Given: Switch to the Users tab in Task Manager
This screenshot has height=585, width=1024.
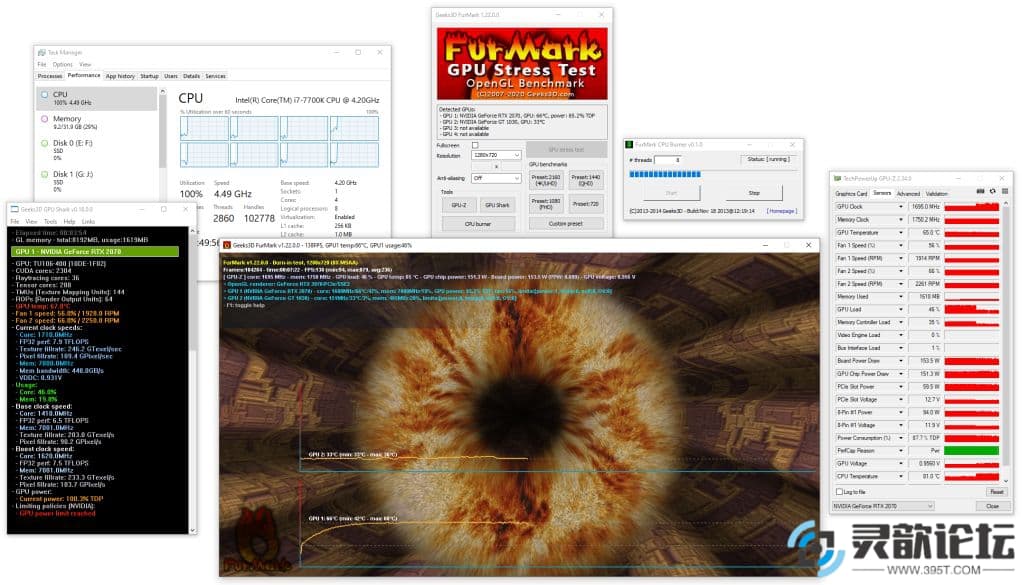Looking at the screenshot, I should [171, 76].
